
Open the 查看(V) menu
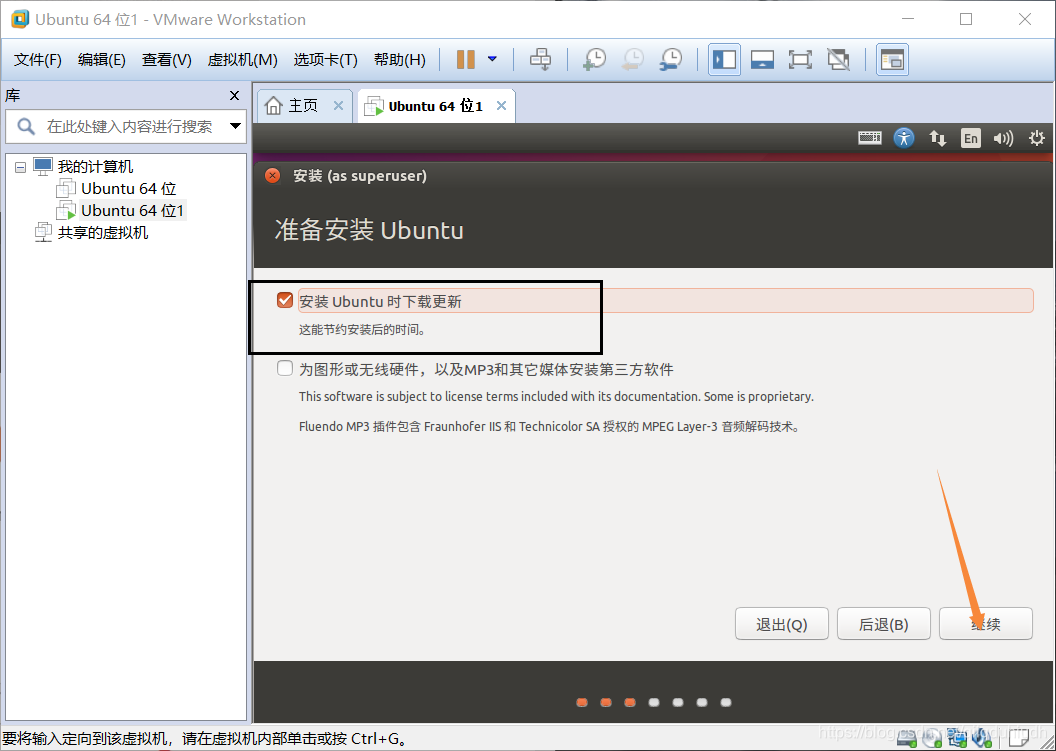pyautogui.click(x=166, y=60)
